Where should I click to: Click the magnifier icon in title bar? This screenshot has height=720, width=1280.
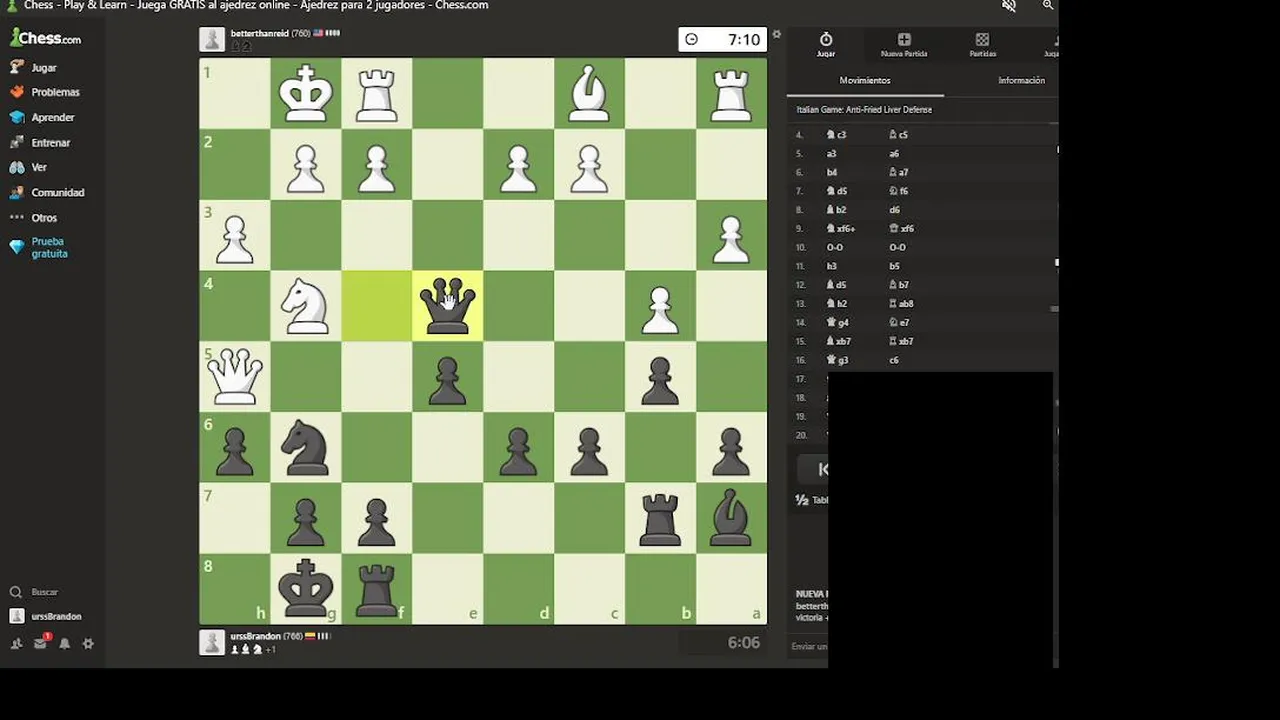tap(1048, 5)
